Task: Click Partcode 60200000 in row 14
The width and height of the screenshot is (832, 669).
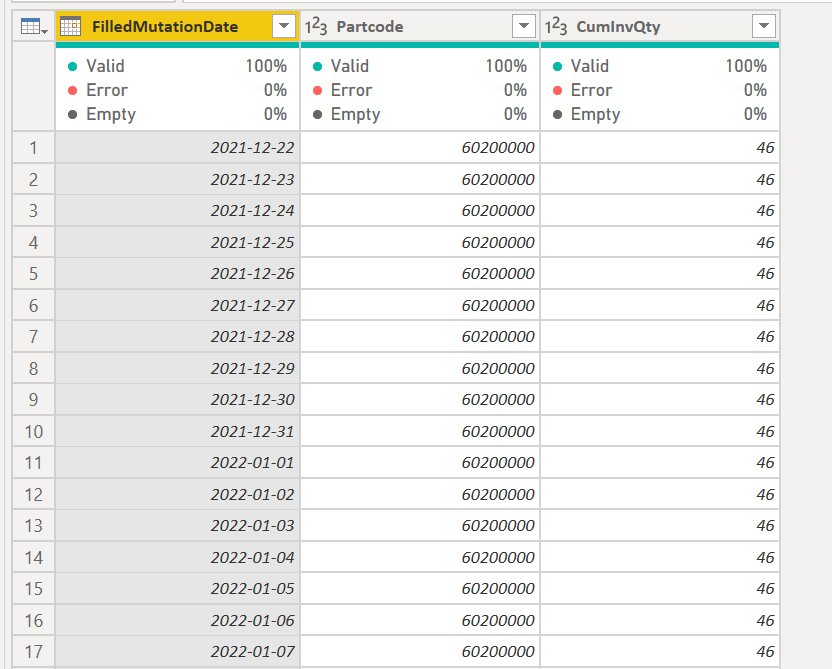Action: pos(420,558)
